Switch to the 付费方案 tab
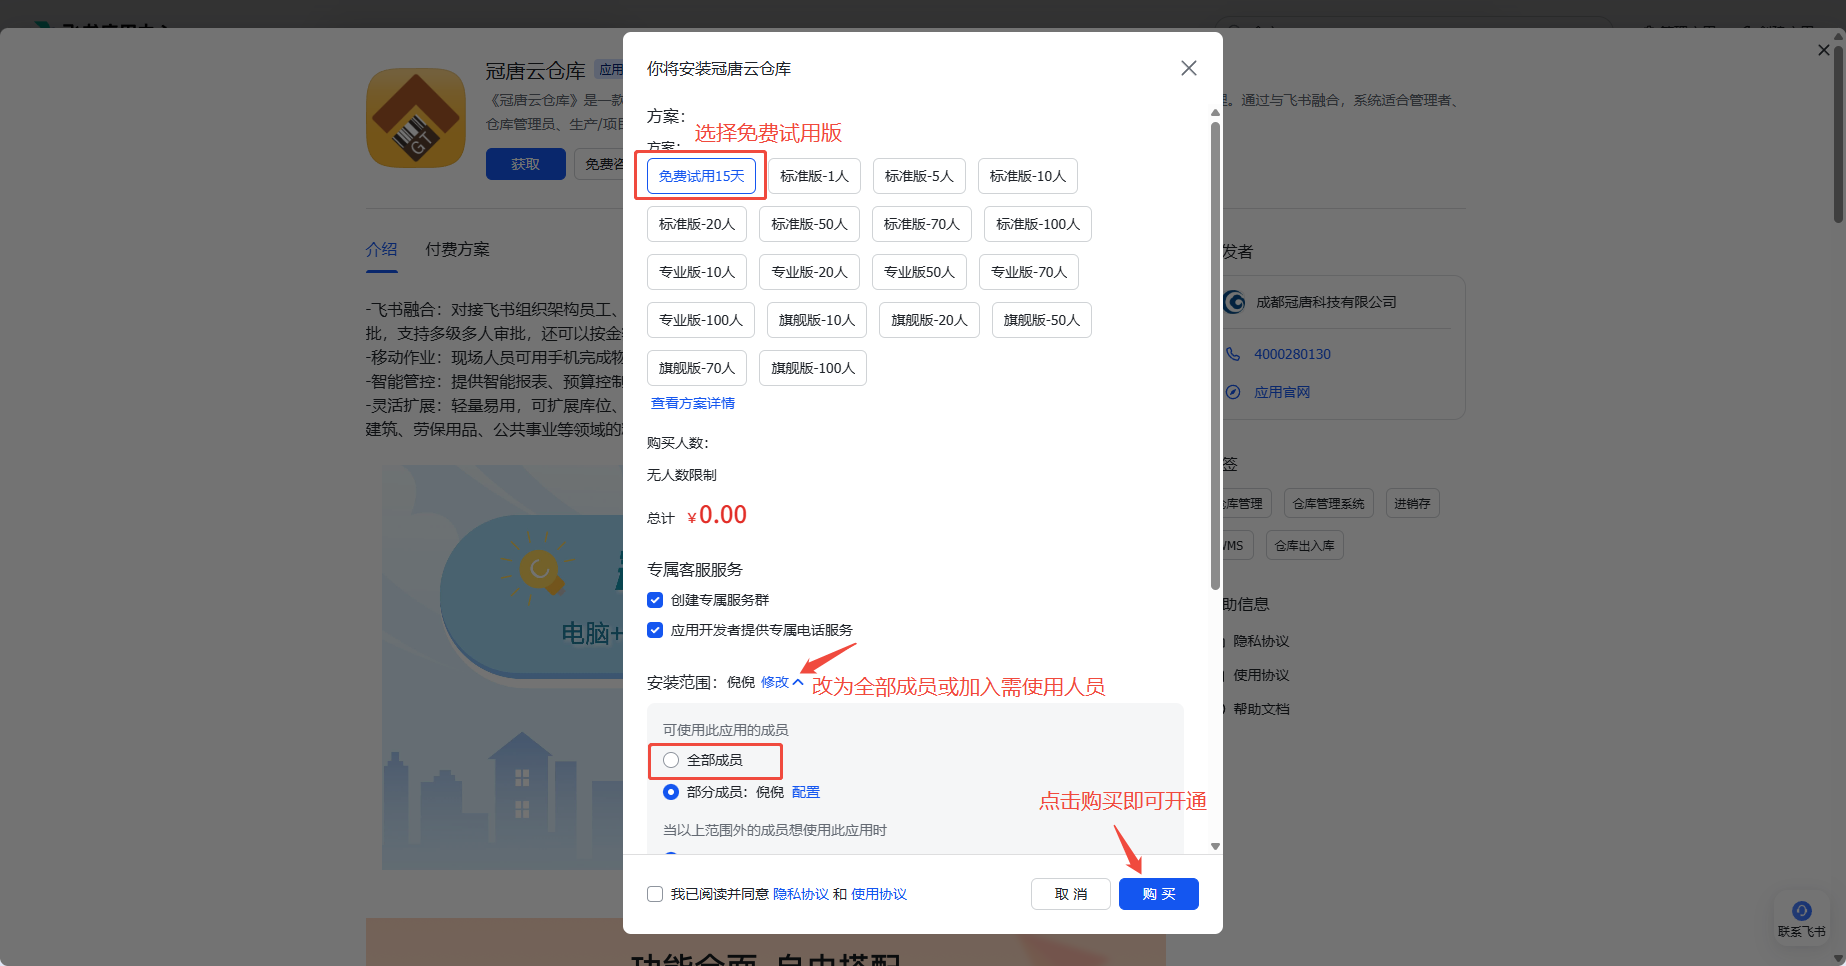The width and height of the screenshot is (1846, 966). pyautogui.click(x=458, y=250)
